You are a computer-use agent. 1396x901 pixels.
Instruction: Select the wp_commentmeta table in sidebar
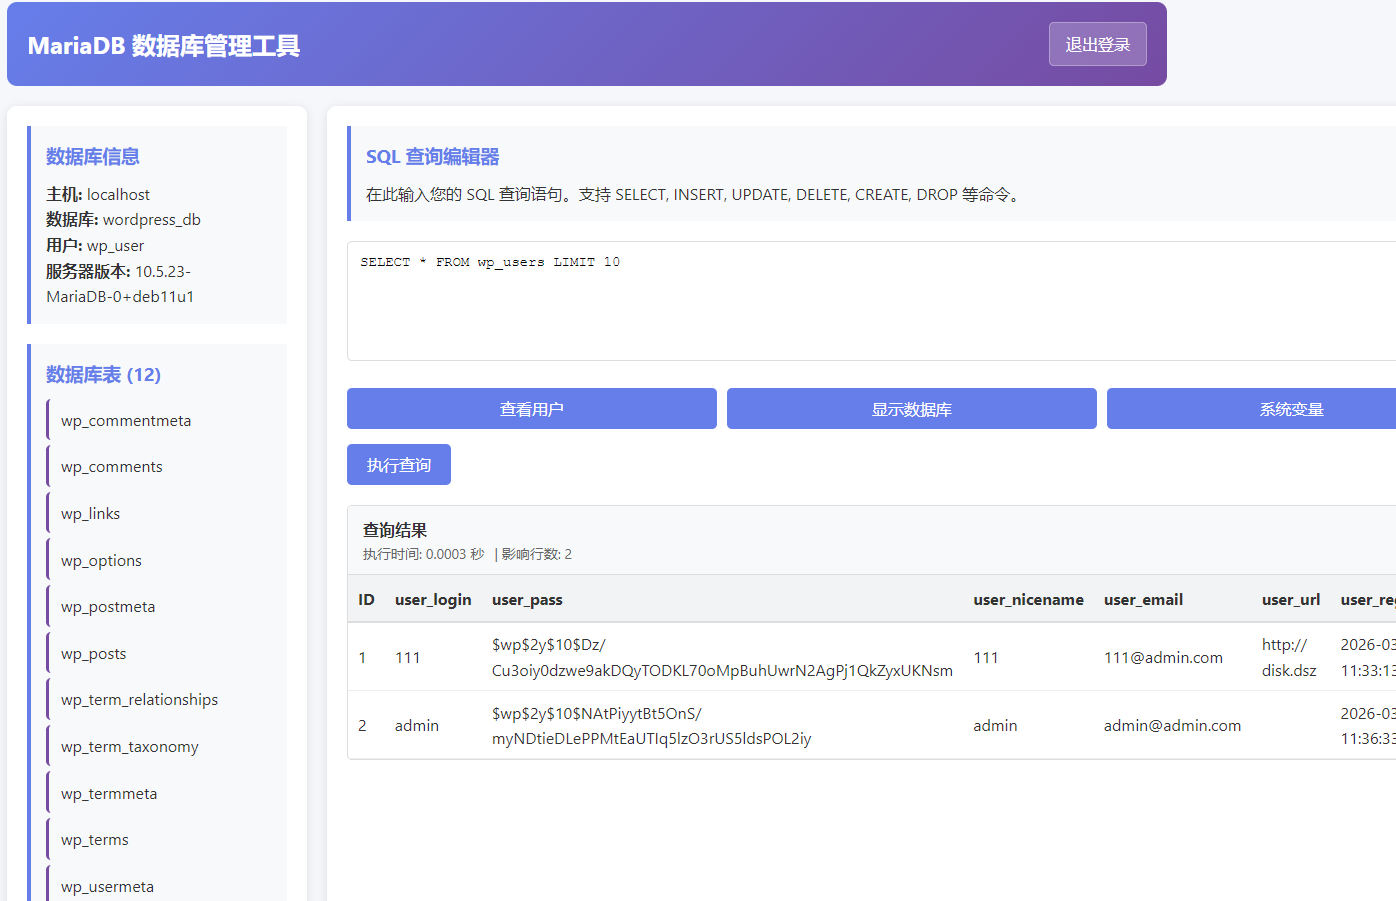pos(126,421)
